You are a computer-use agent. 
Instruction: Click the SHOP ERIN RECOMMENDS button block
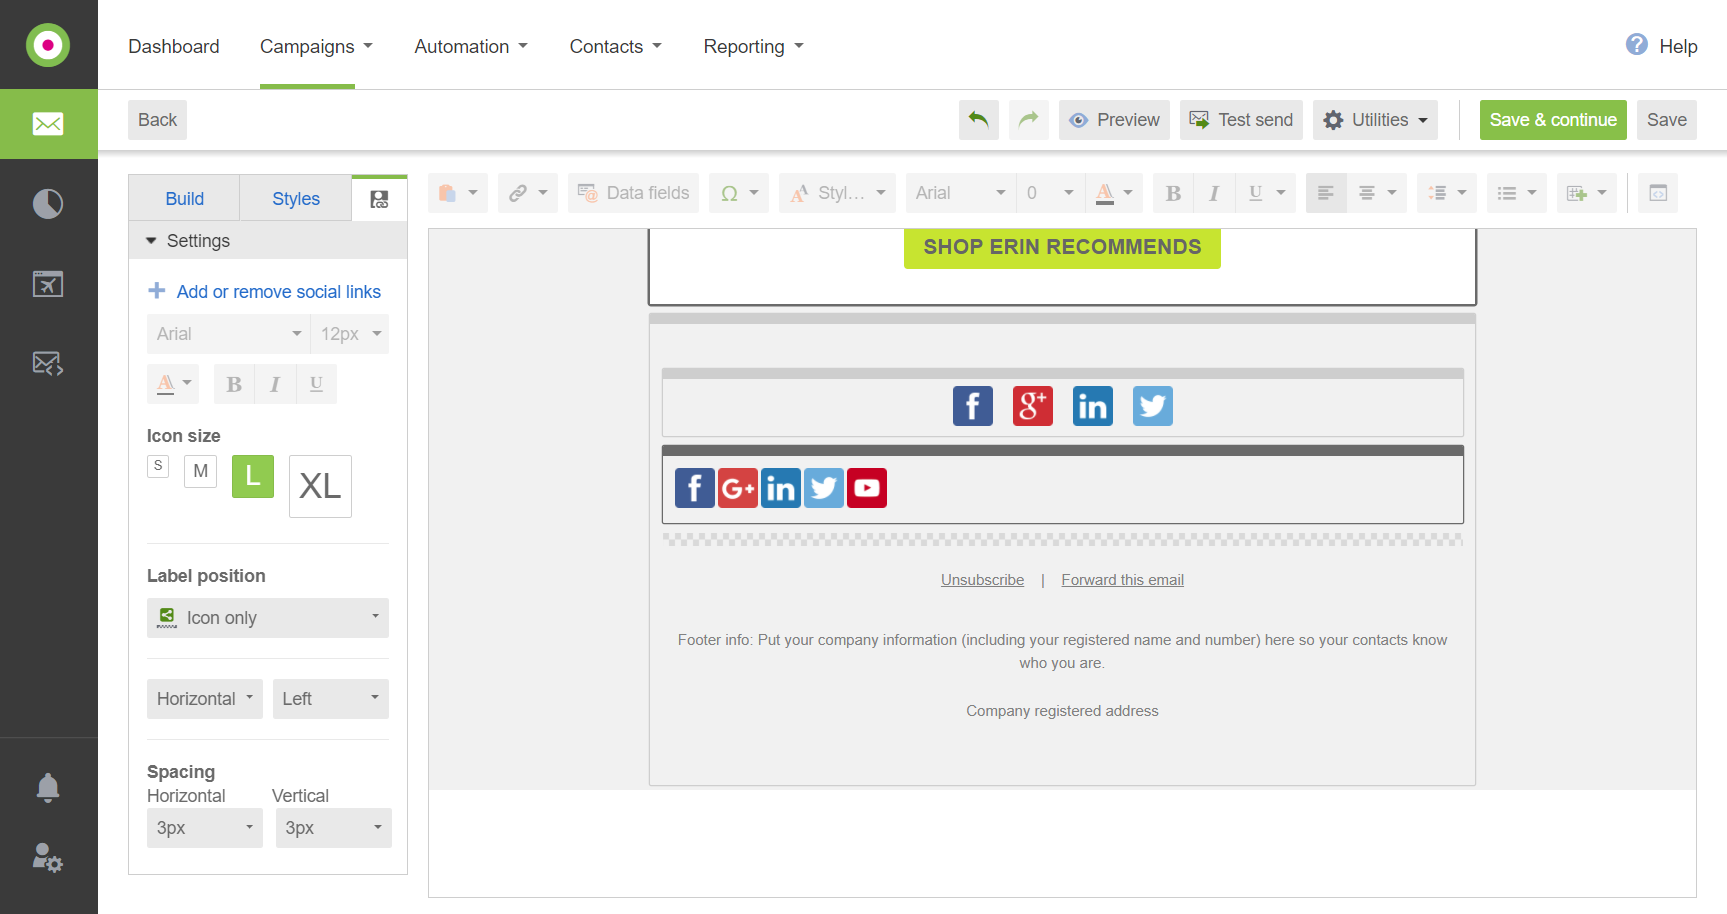click(x=1062, y=248)
